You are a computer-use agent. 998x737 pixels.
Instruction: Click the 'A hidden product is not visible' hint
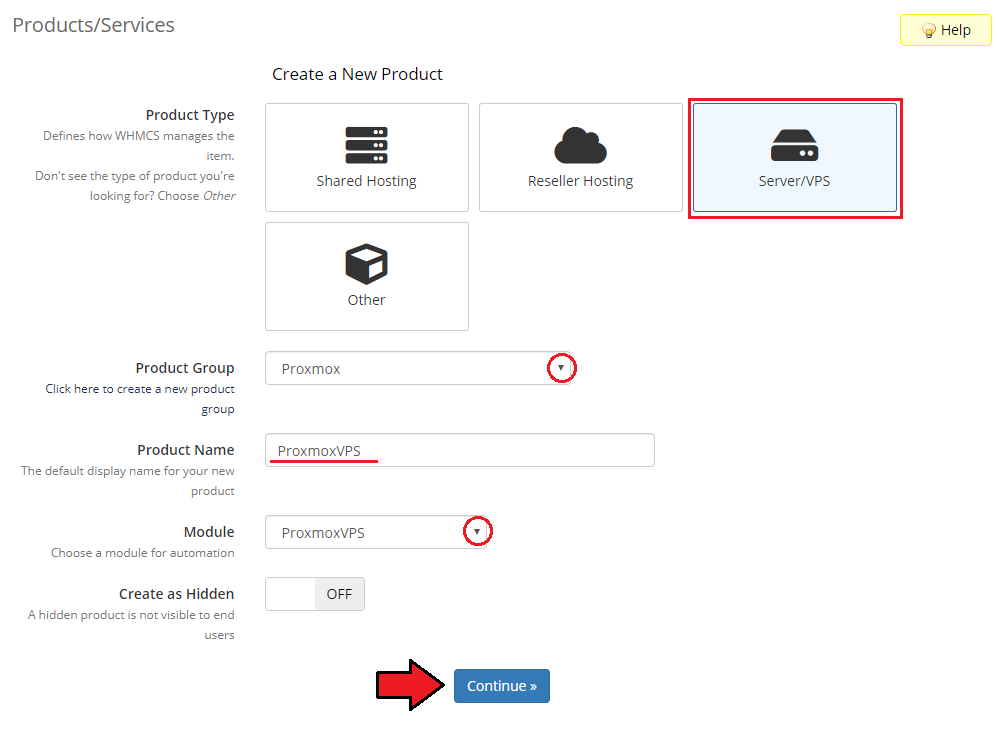coord(131,624)
